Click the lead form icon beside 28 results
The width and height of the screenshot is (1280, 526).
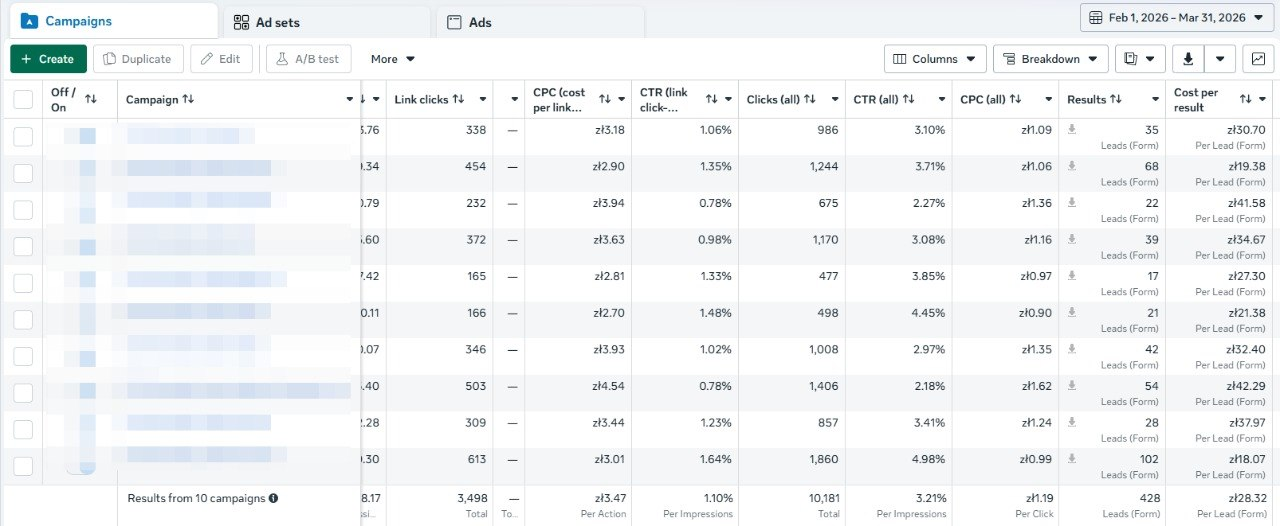(1072, 422)
